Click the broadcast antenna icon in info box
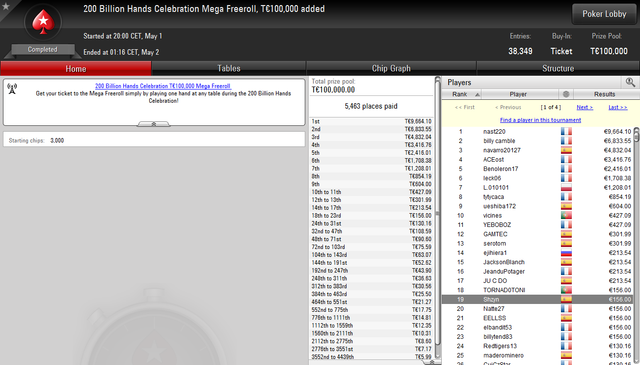Image resolution: width=640 pixels, height=365 pixels. [12, 89]
